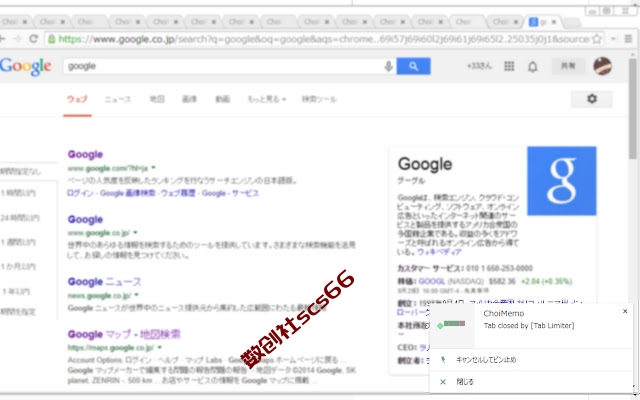Viewport: 640px width, 400px height.
Task: Open the notifications bell
Action: pyautogui.click(x=532, y=67)
